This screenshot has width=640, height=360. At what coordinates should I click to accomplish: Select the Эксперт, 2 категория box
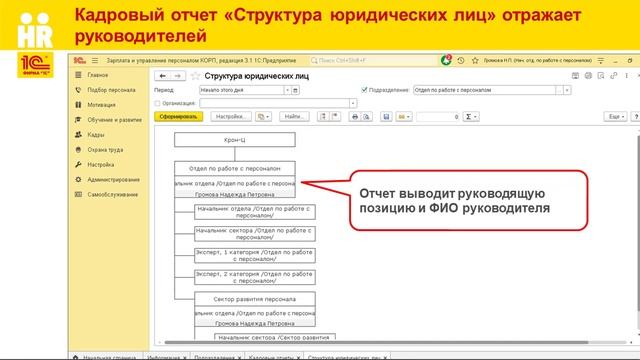(255, 277)
